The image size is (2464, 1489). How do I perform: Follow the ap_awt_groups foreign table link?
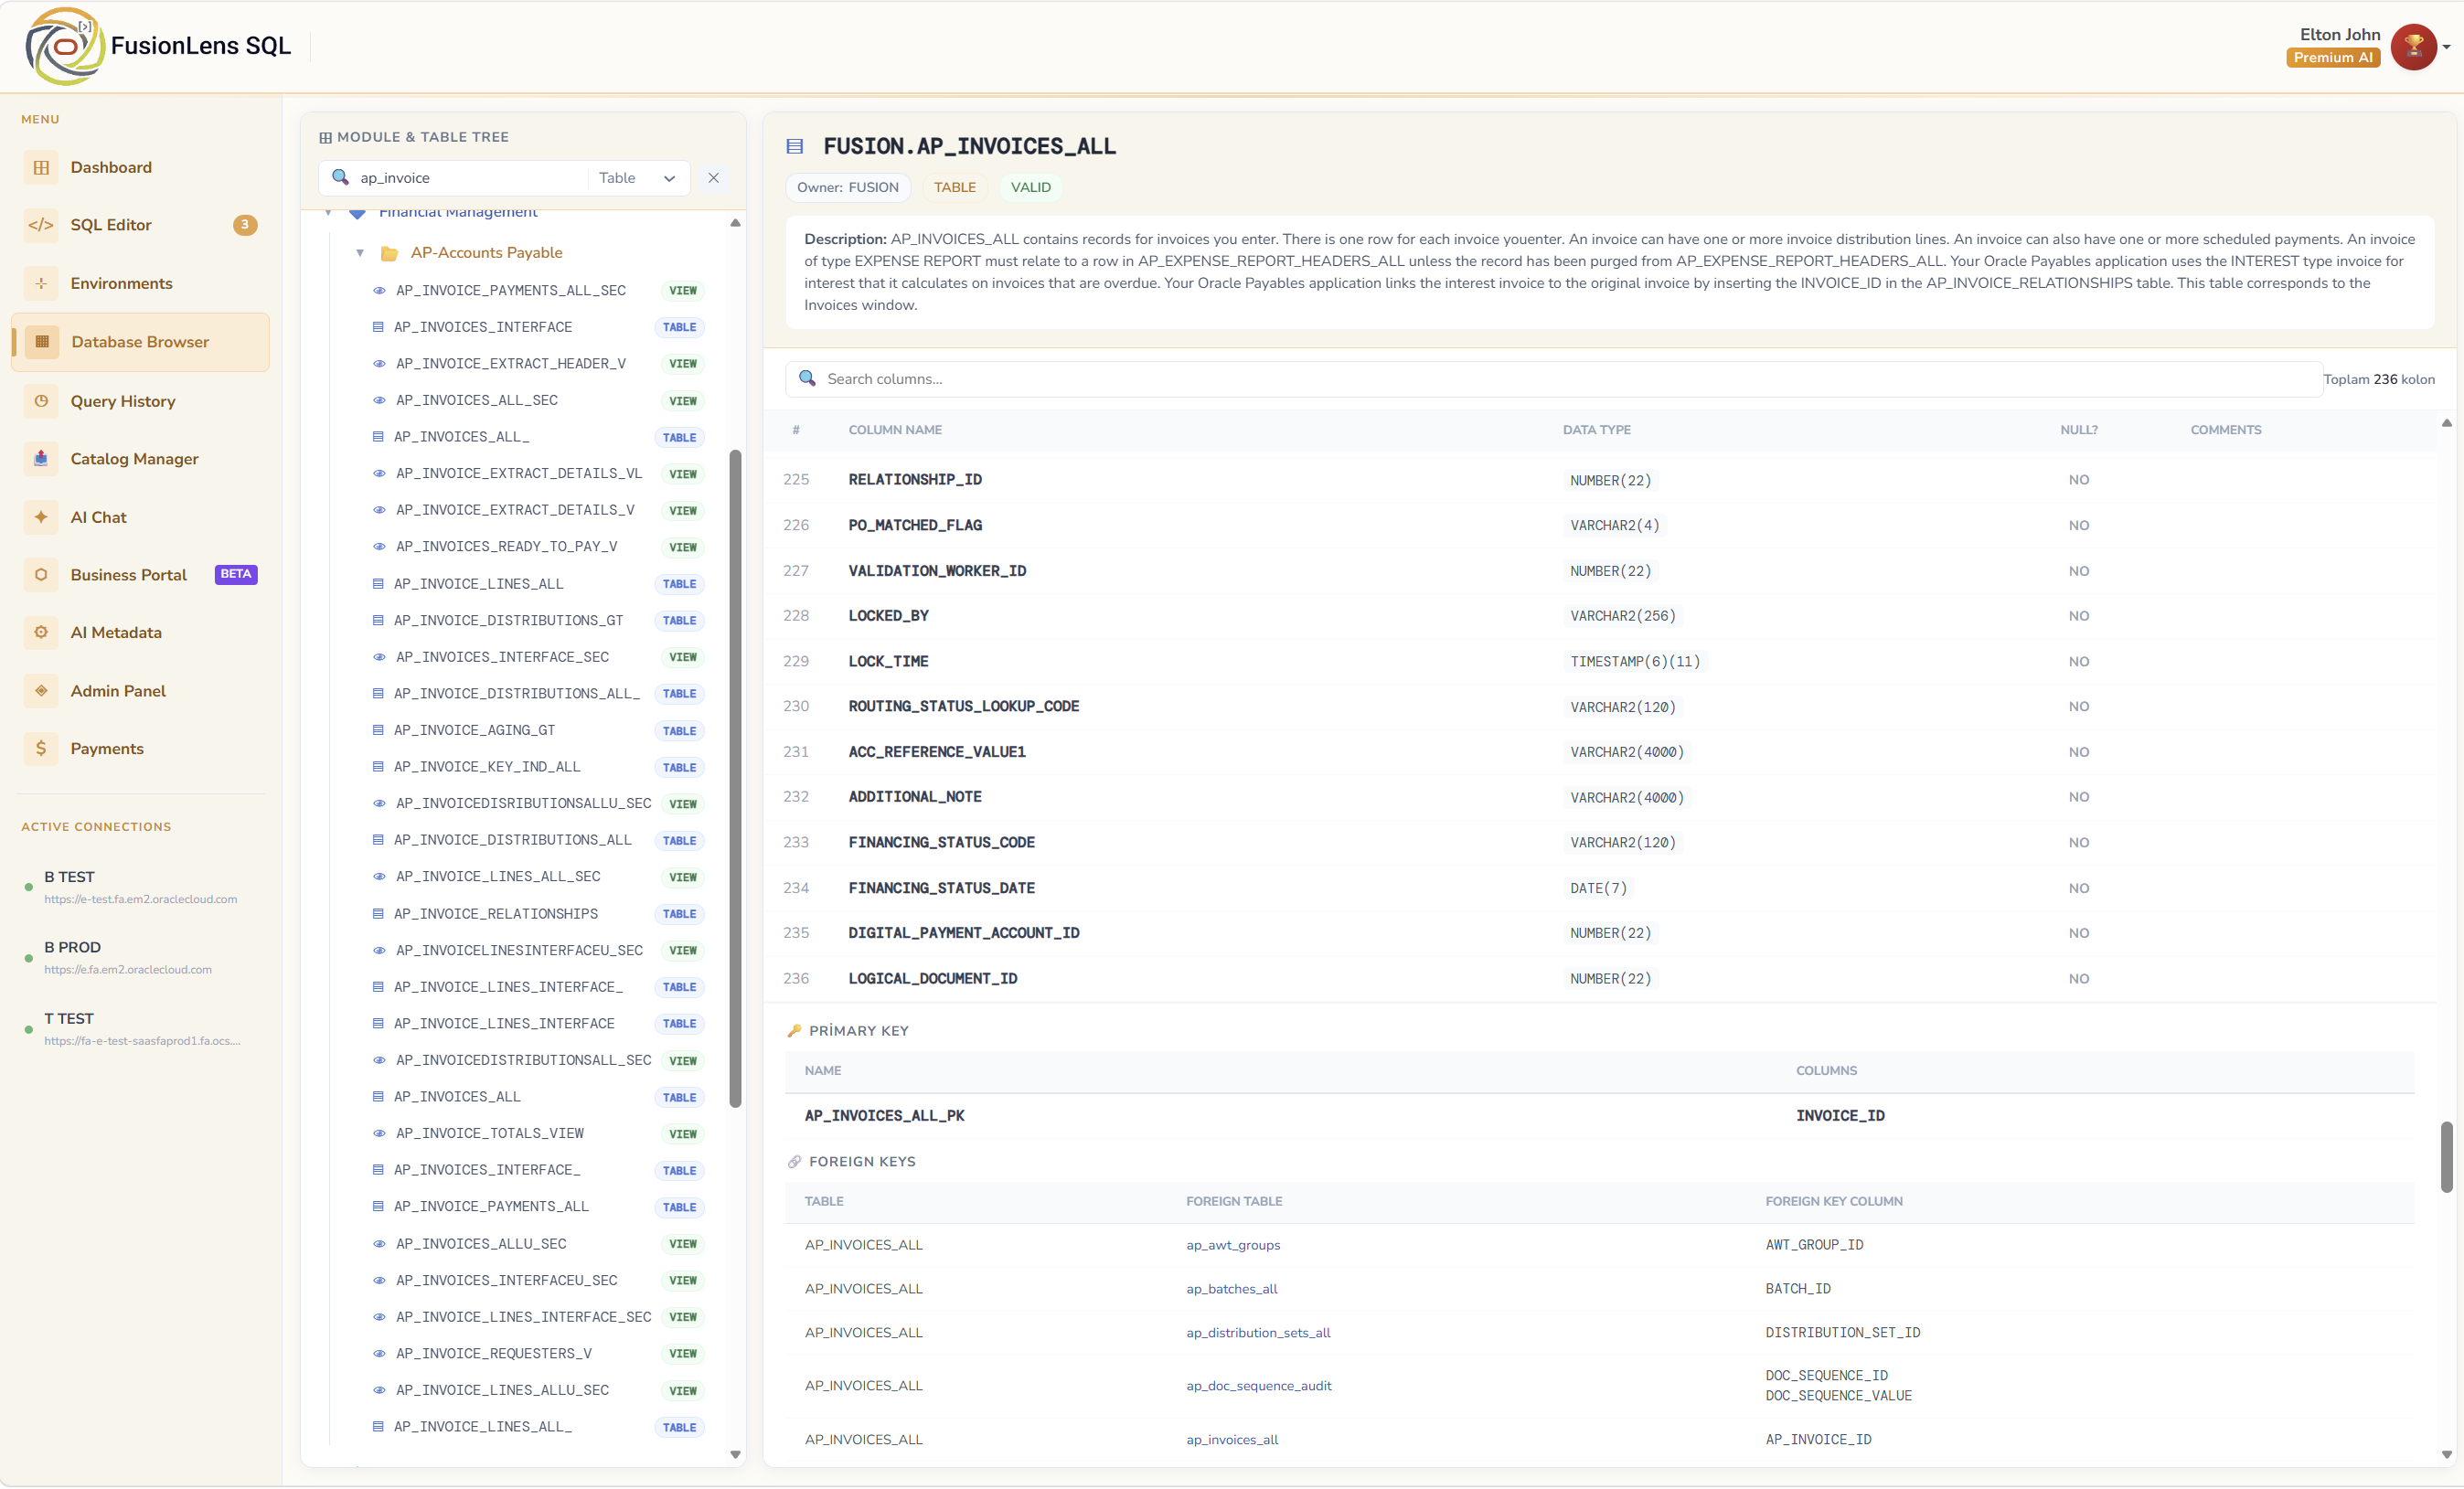click(x=1232, y=1246)
